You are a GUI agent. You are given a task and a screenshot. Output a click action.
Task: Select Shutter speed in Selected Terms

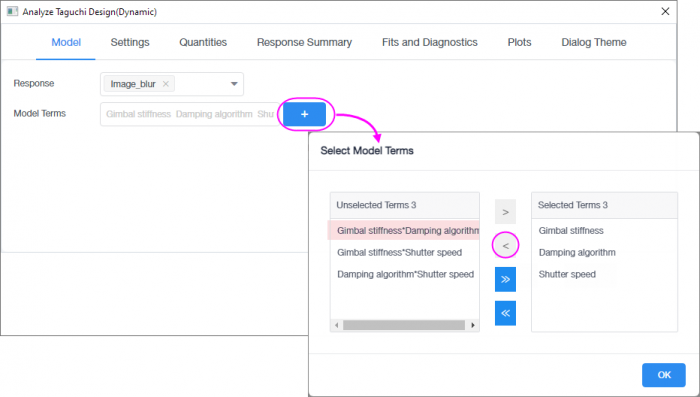[x=567, y=274]
